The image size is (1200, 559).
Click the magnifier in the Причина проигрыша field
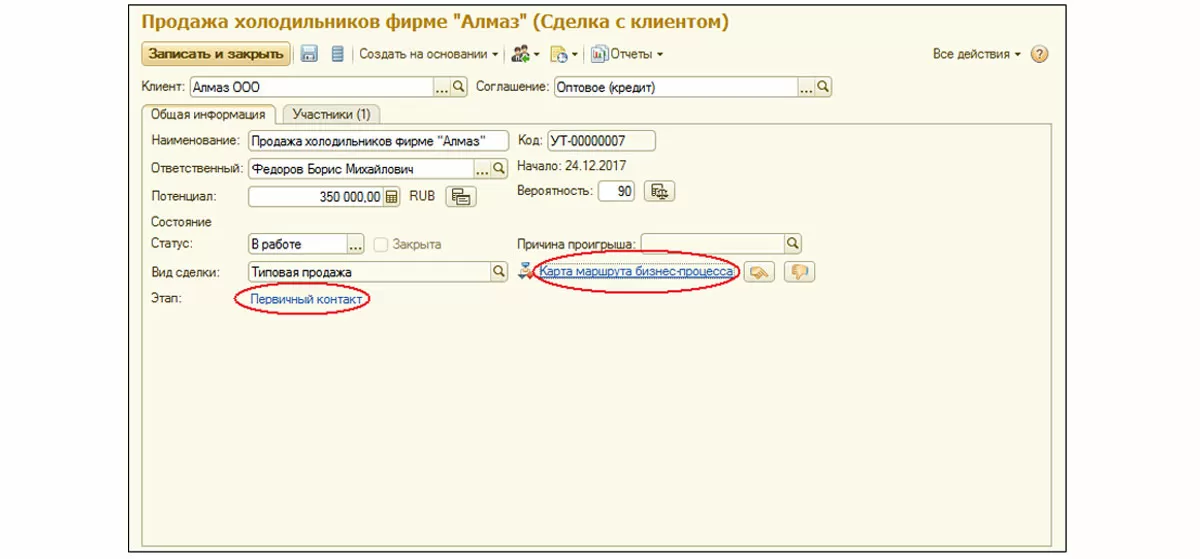[793, 243]
